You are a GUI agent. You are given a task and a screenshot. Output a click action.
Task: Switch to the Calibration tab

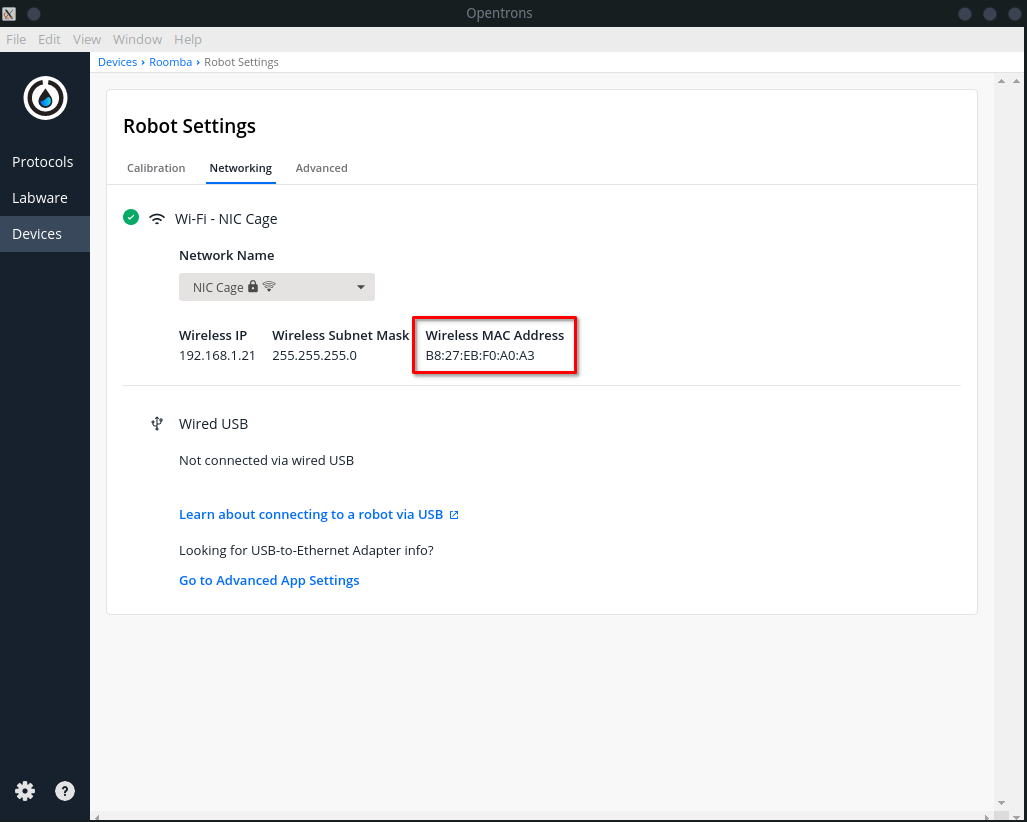(156, 168)
